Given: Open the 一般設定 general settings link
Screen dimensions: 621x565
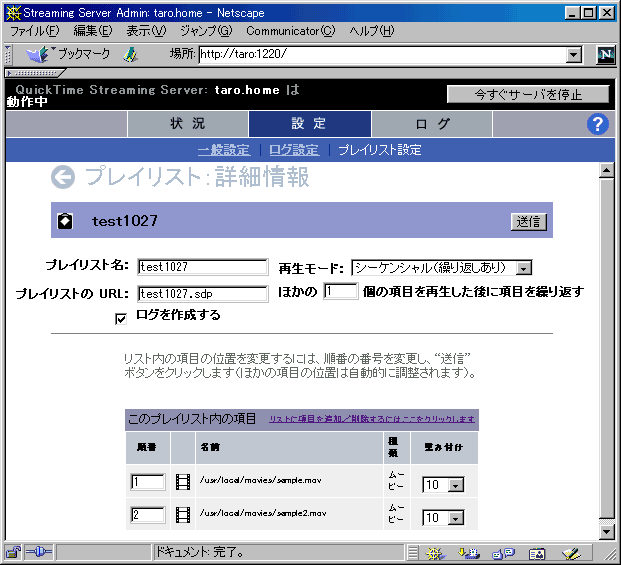Looking at the screenshot, I should click(x=223, y=150).
